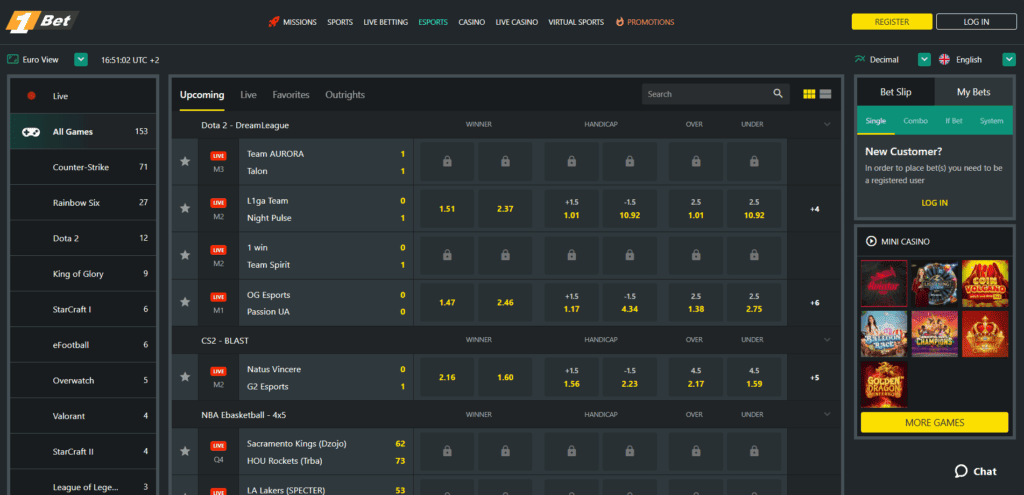Screen dimensions: 1024x495
Task: Collapse the NBA Ebasketball - 4x5 section
Action: point(827,415)
